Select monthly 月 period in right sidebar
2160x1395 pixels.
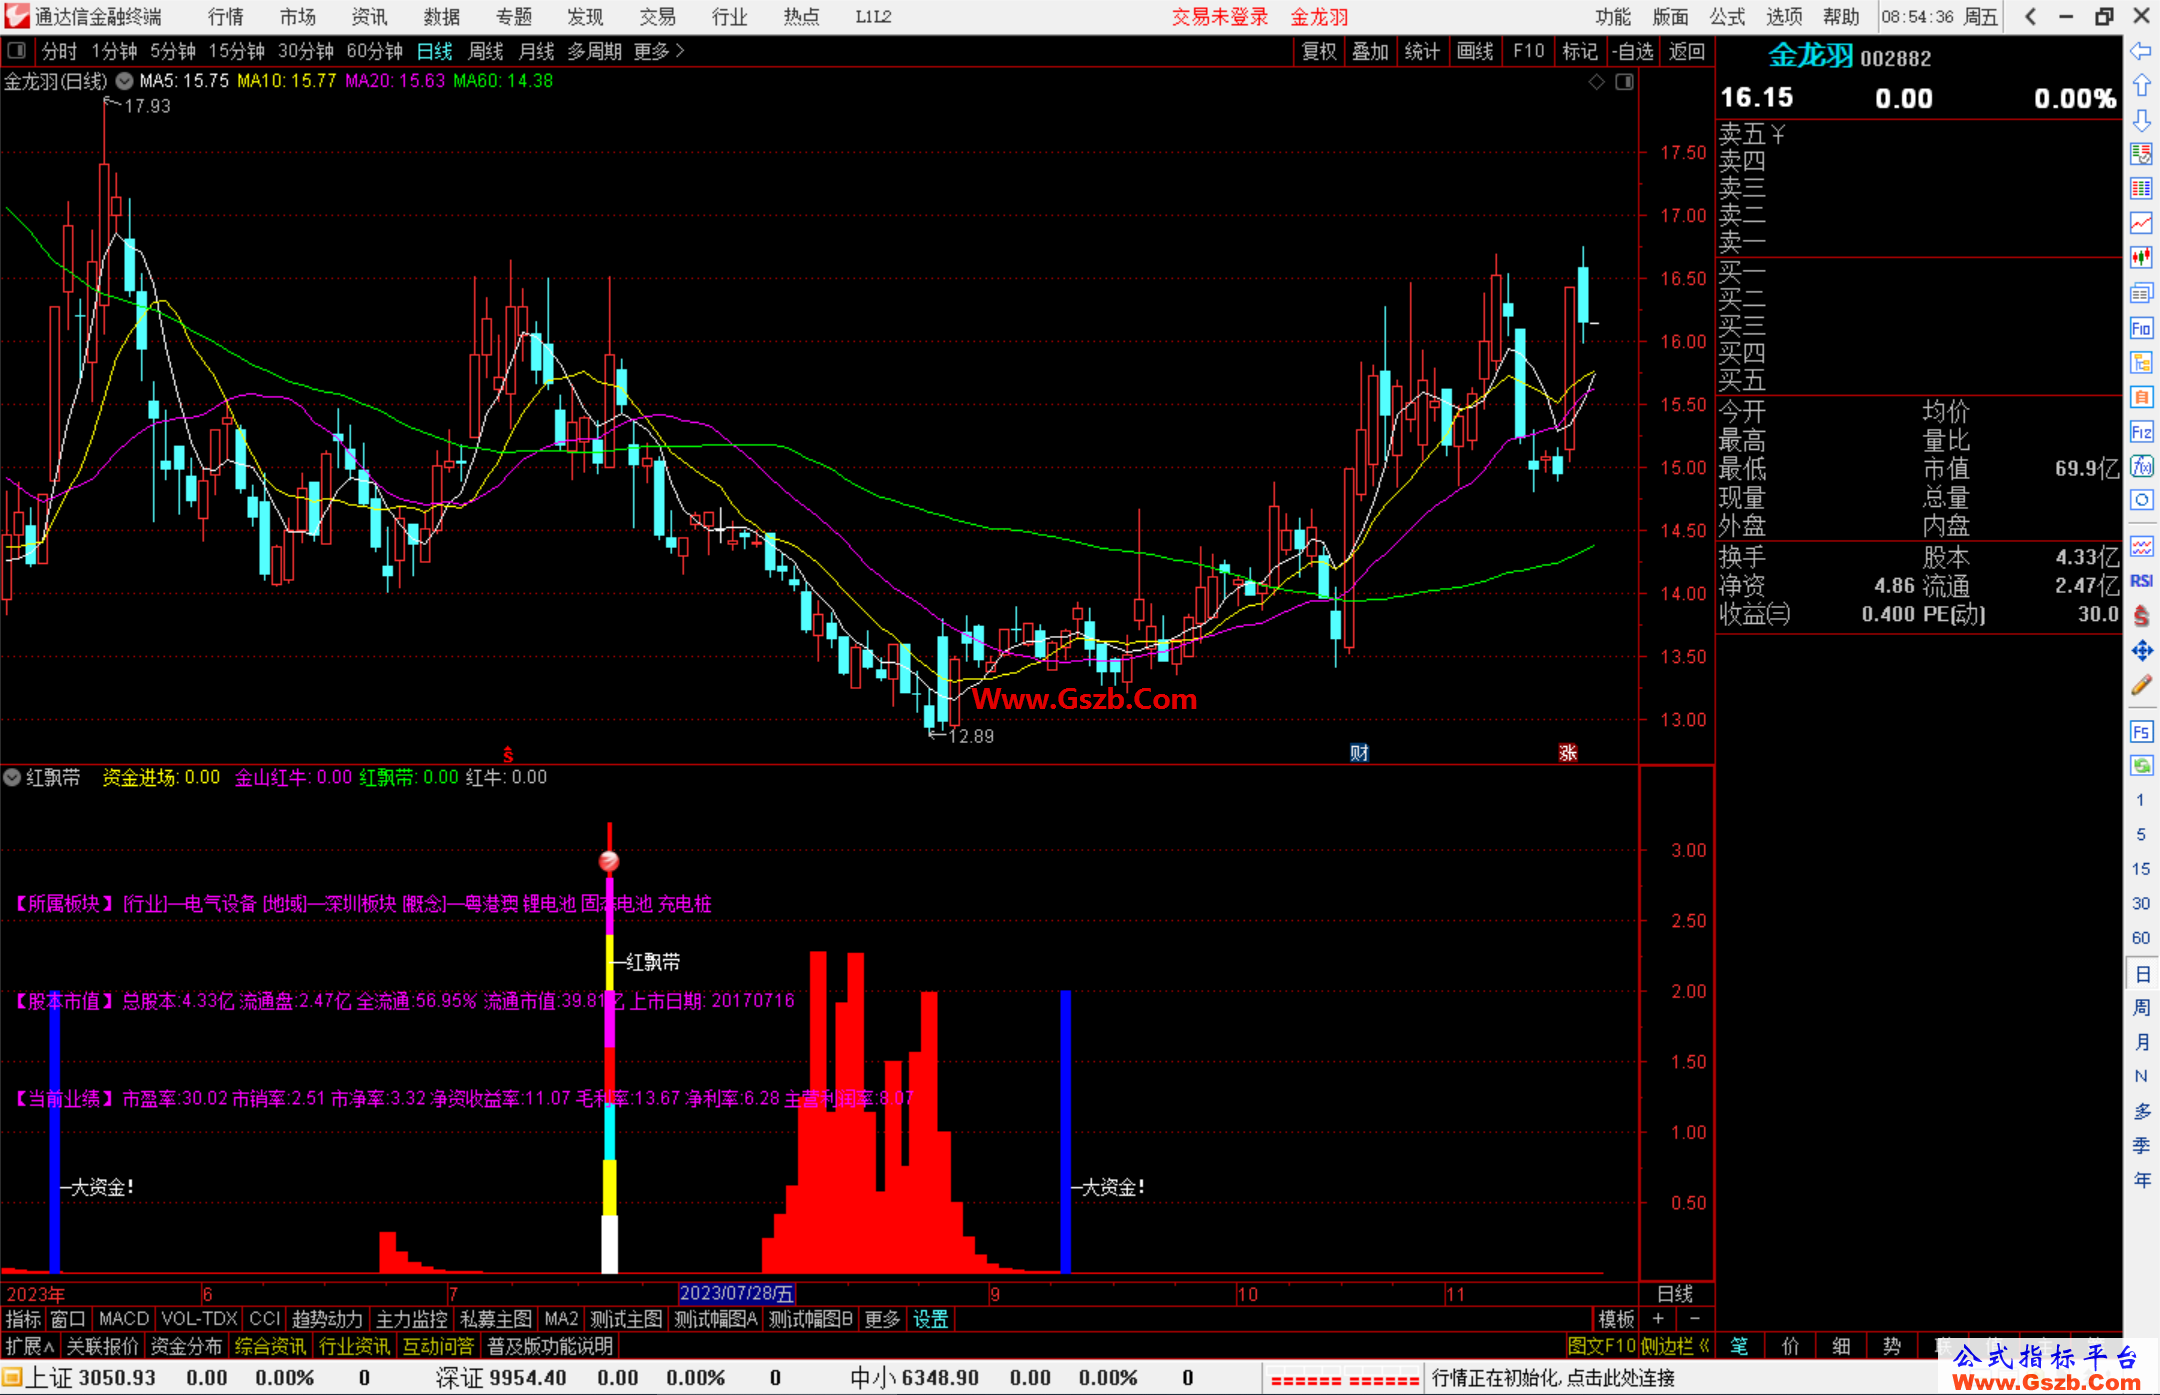click(x=2142, y=1042)
